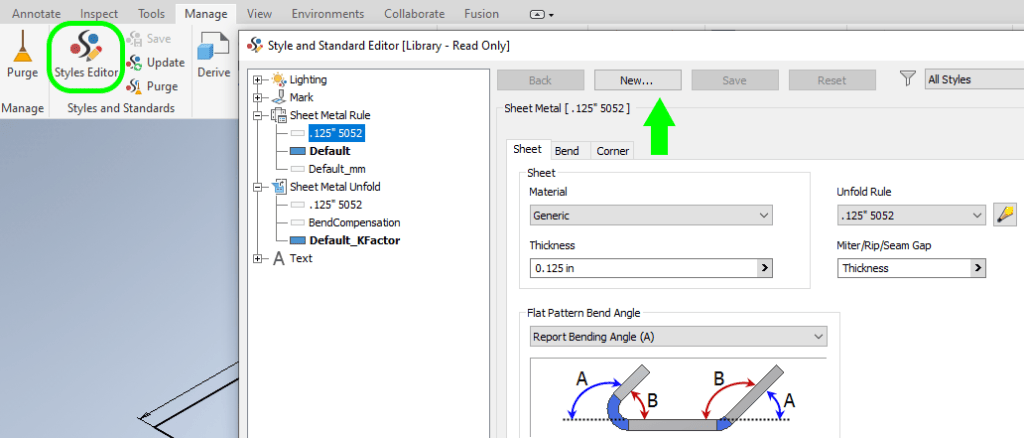Screen dimensions: 1024x438
Task: Click the small Purge styles icon
Action: [x=134, y=86]
